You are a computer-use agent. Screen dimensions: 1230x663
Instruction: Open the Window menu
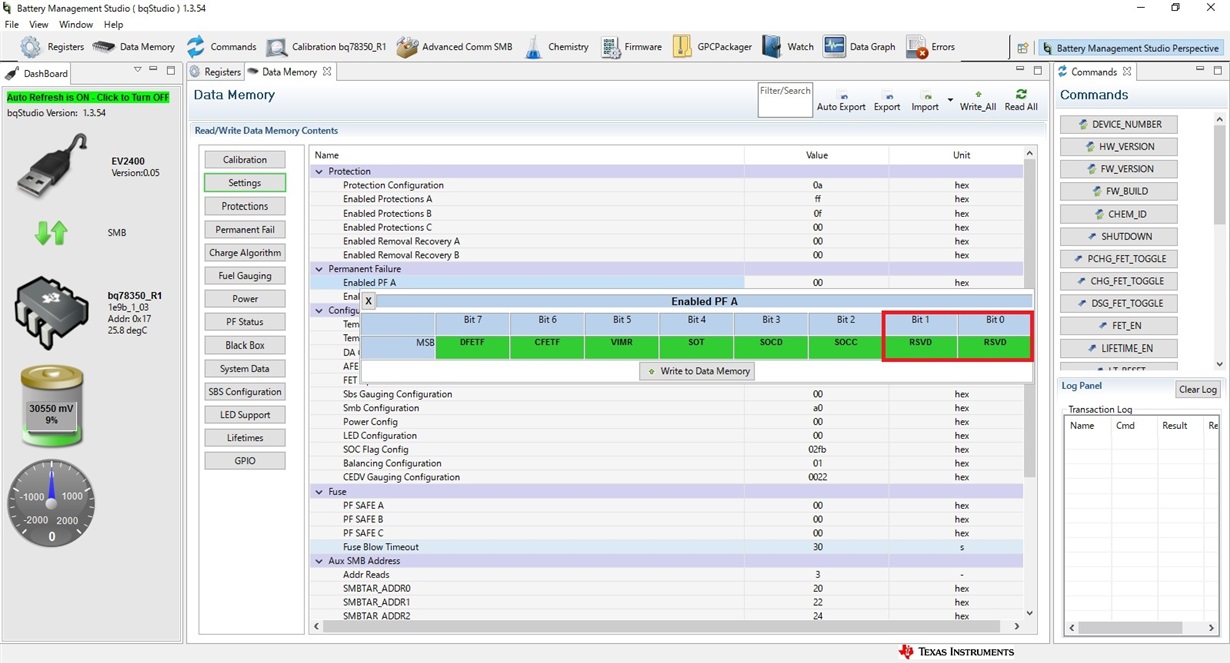tap(76, 24)
